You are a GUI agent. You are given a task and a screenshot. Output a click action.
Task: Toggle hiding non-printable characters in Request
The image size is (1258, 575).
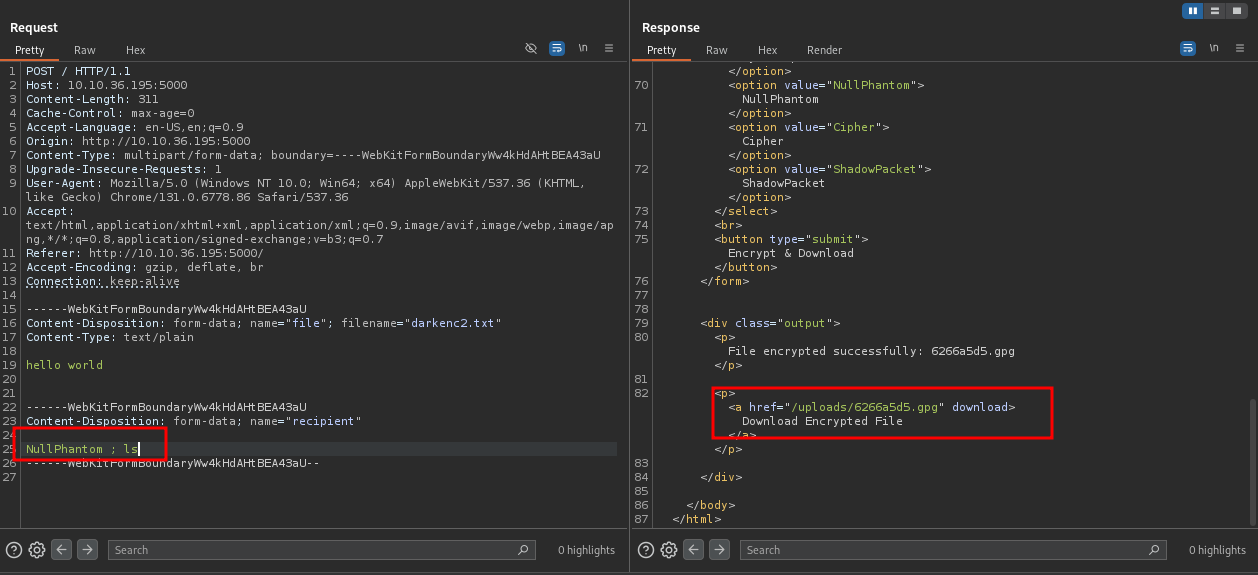[531, 48]
